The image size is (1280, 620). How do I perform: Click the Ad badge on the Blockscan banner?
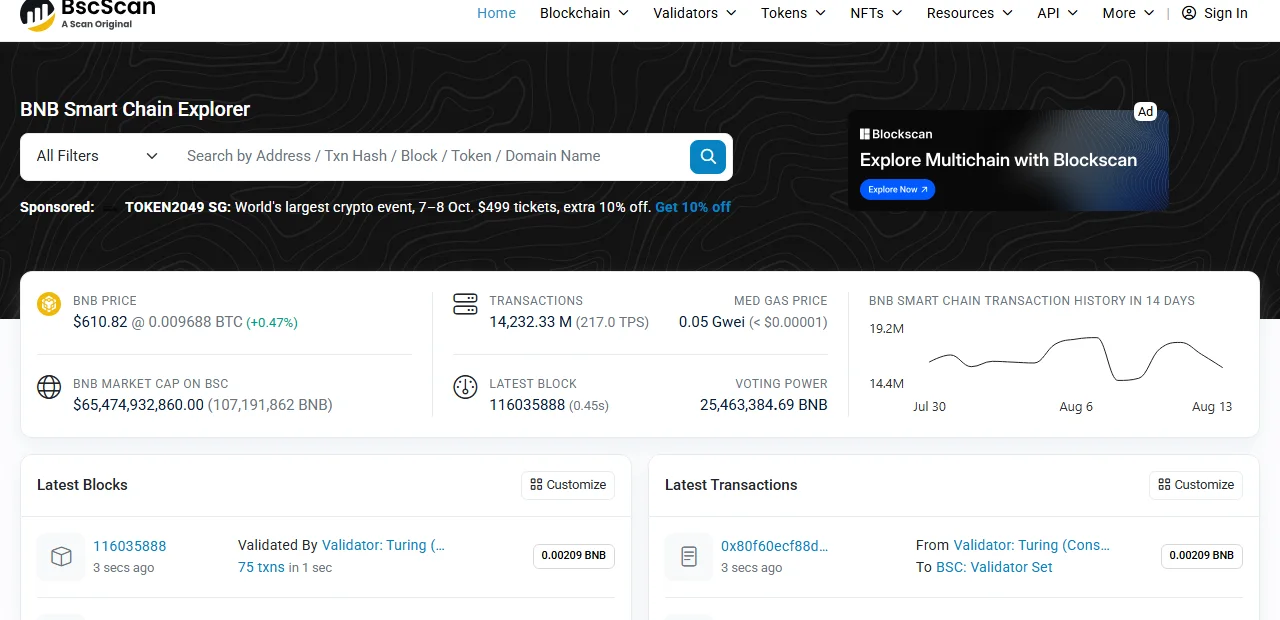click(x=1146, y=112)
